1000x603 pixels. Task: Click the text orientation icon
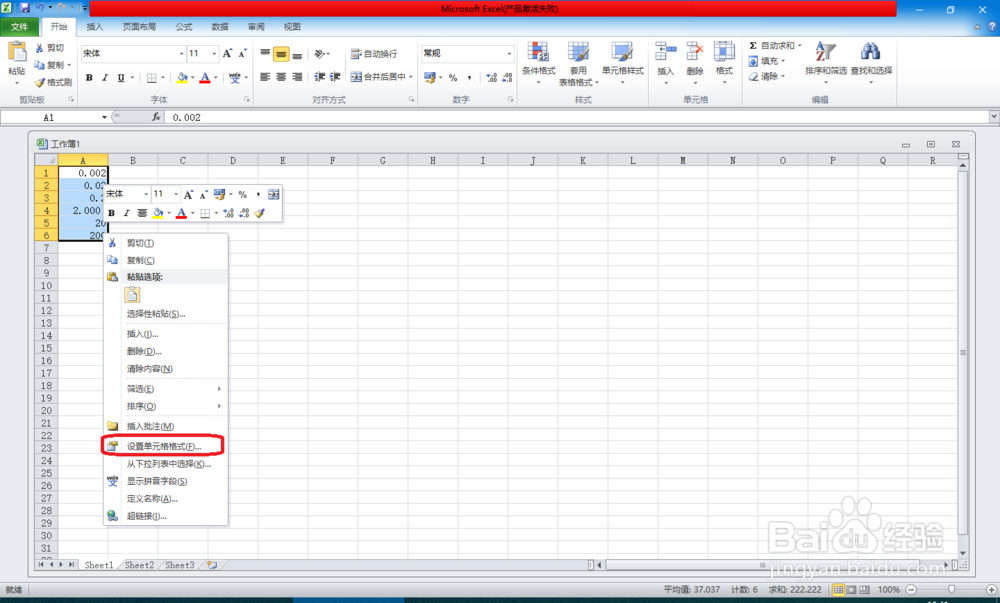coord(320,54)
